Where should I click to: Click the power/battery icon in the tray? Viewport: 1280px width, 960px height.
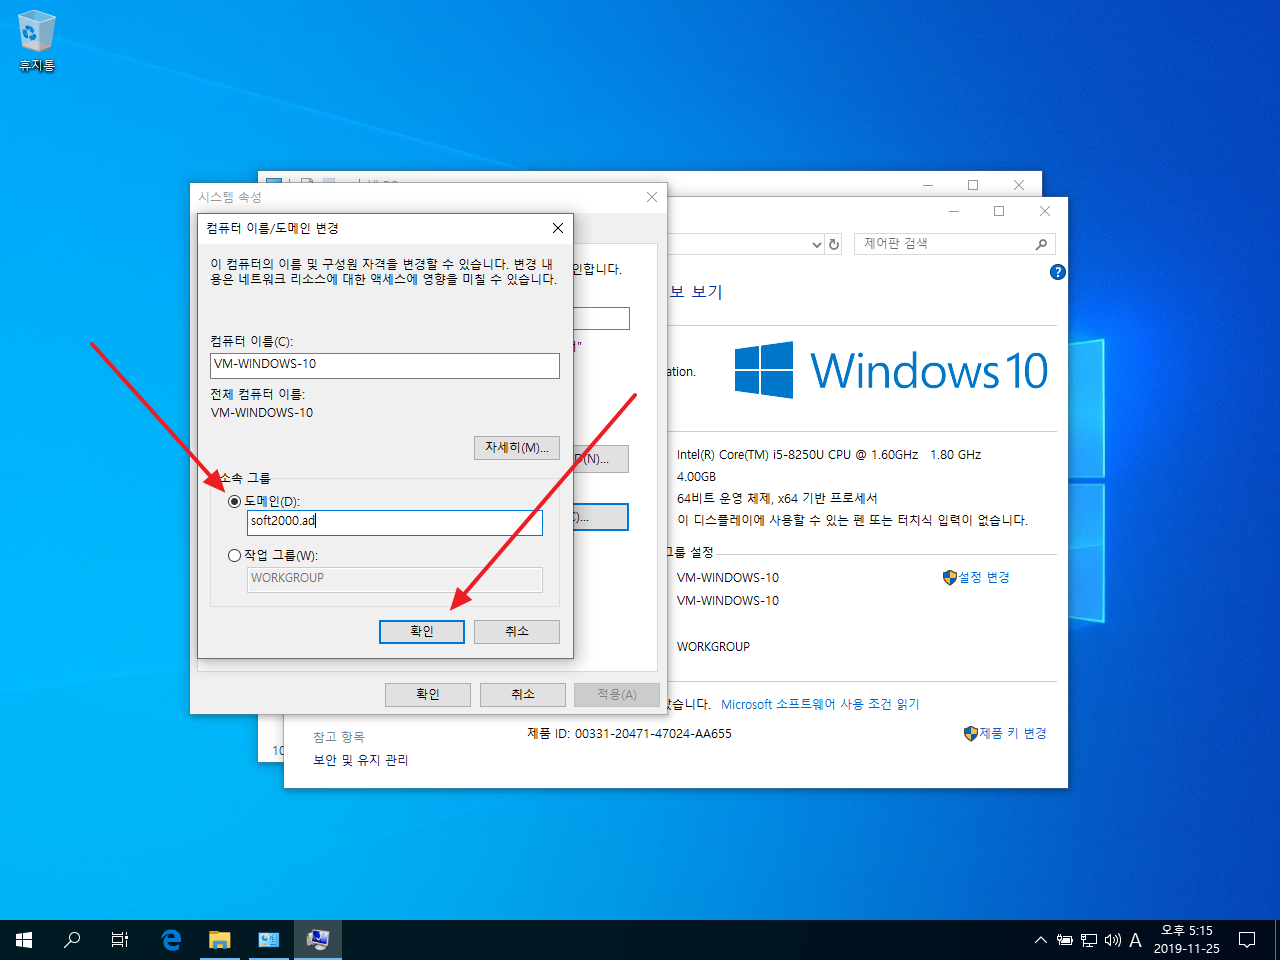pyautogui.click(x=1065, y=940)
